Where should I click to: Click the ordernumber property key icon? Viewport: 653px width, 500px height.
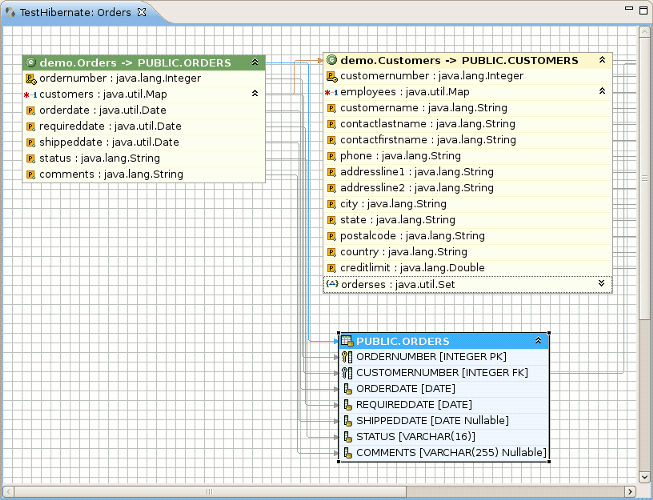tap(31, 78)
